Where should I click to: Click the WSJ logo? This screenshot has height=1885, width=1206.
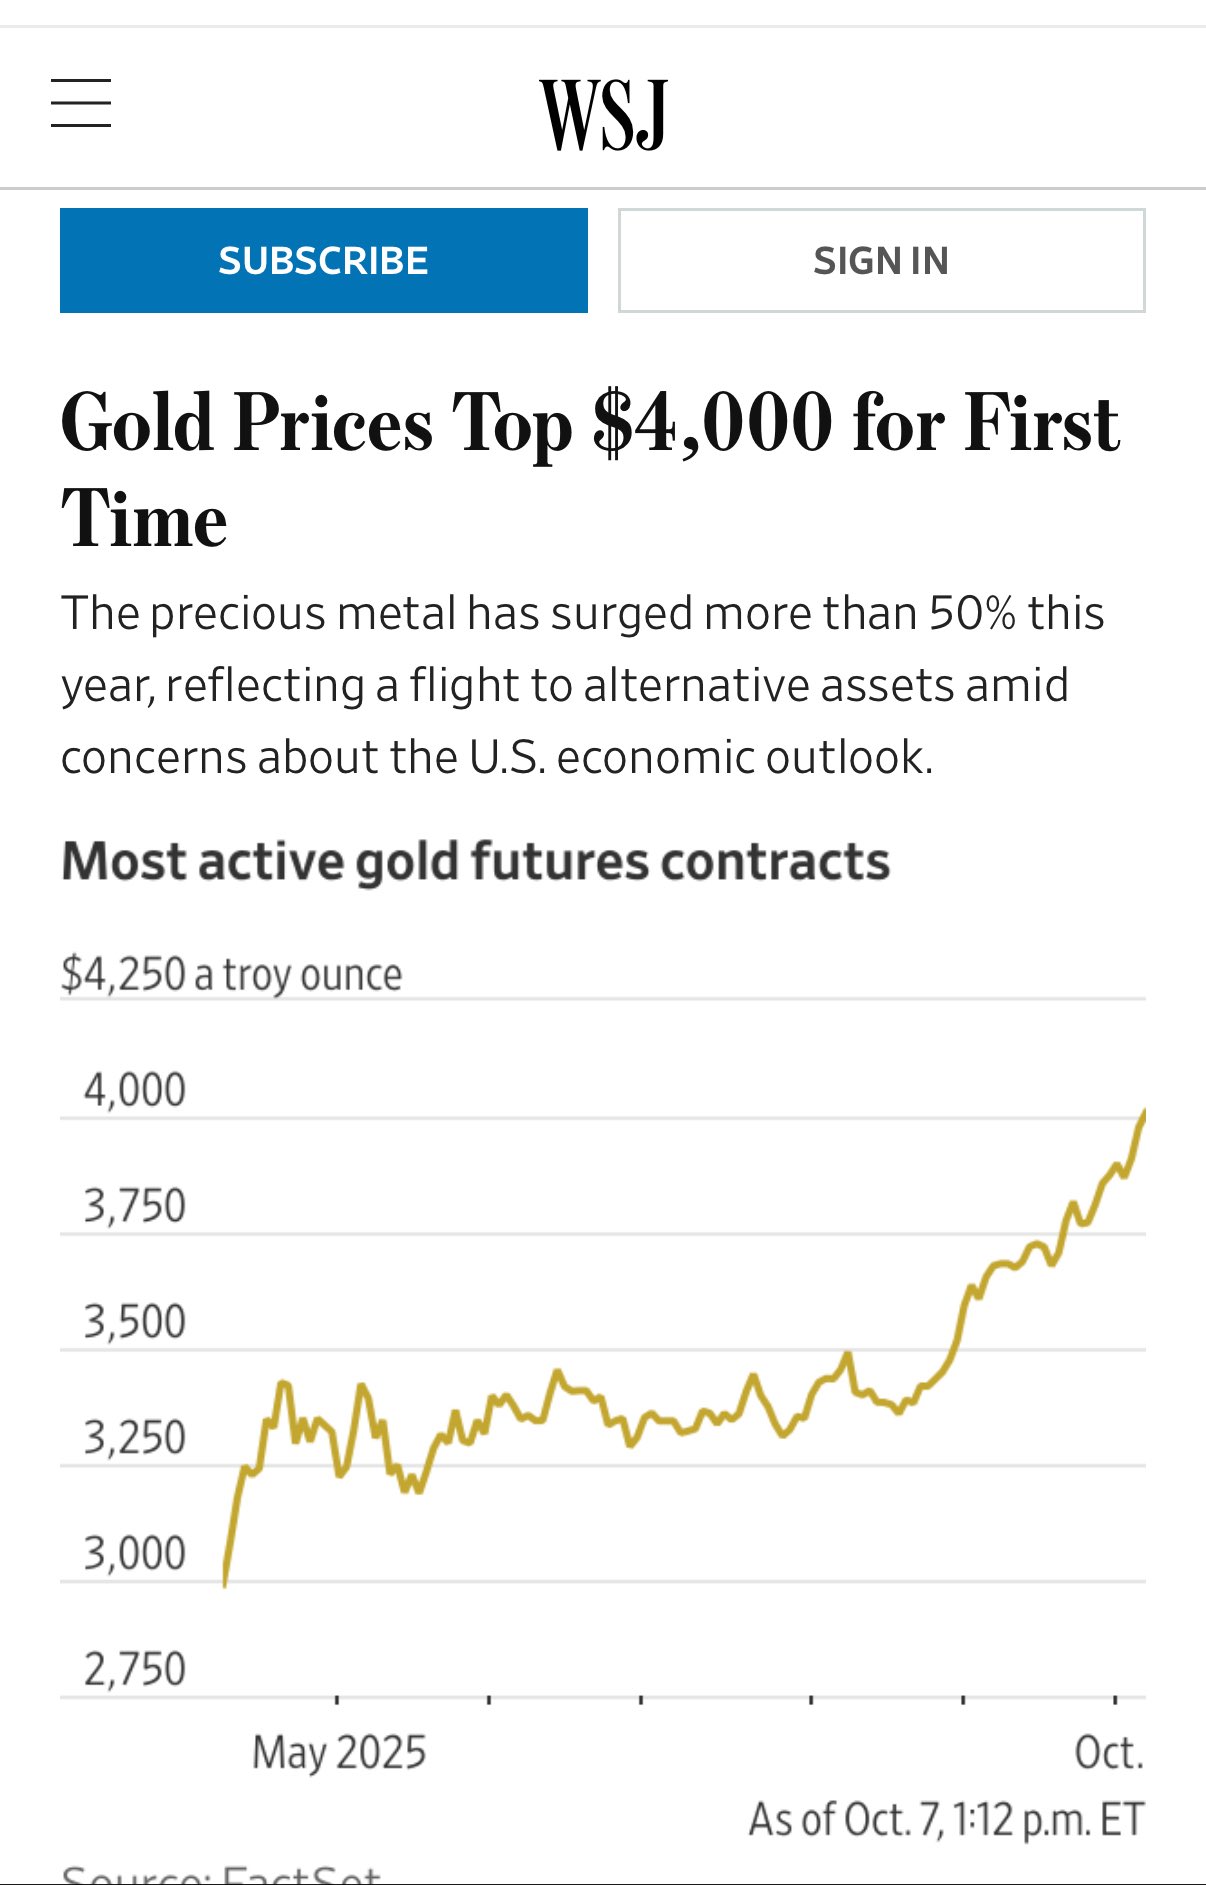[604, 114]
